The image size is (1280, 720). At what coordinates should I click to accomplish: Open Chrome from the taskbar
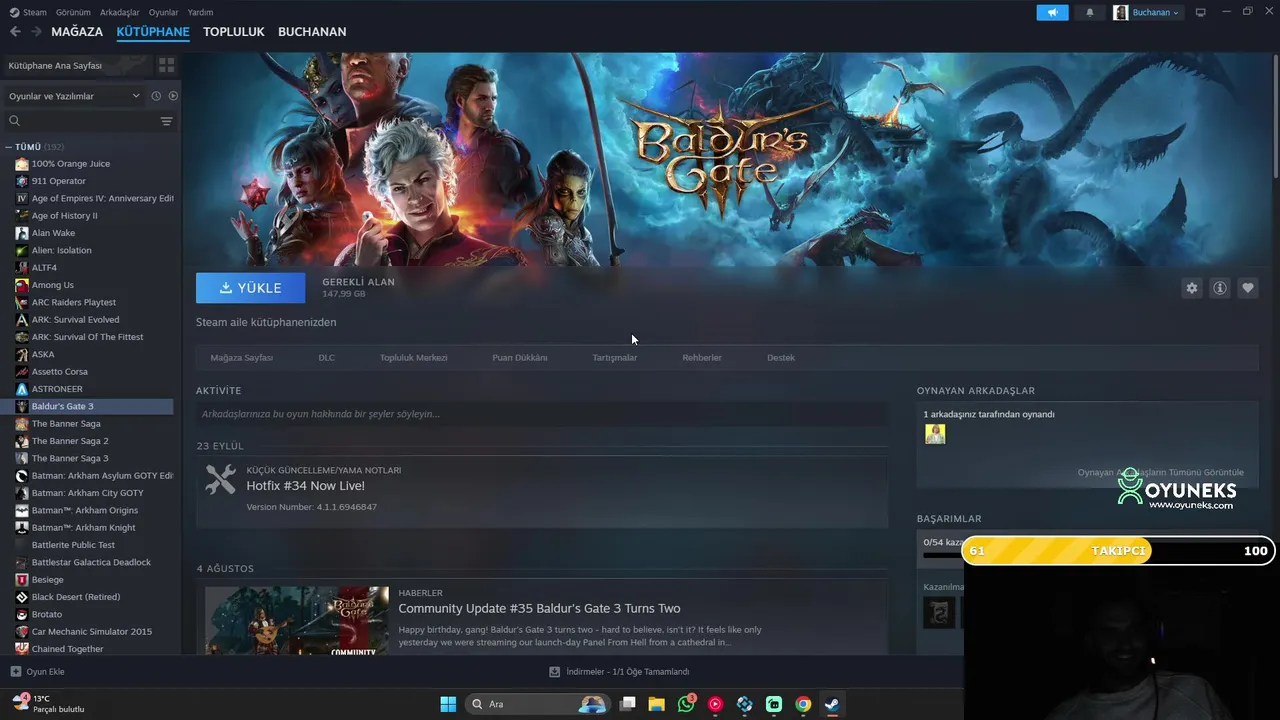pyautogui.click(x=803, y=704)
